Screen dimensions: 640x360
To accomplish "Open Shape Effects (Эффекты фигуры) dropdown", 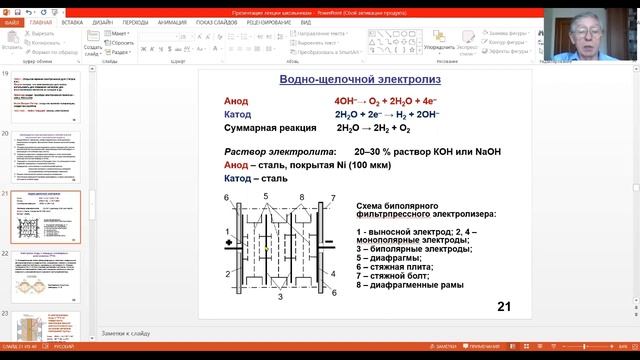I will 506,51.
